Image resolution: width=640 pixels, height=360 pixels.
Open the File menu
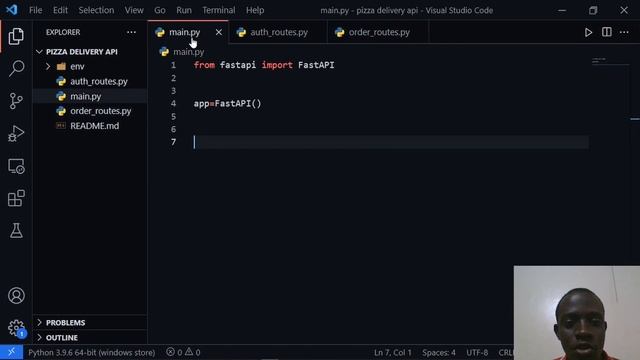point(36,10)
